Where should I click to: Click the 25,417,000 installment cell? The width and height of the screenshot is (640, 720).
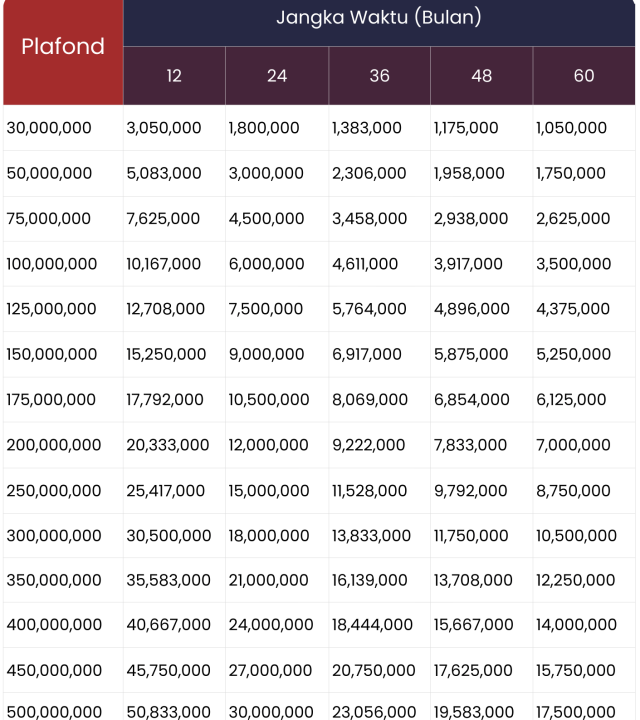[166, 490]
